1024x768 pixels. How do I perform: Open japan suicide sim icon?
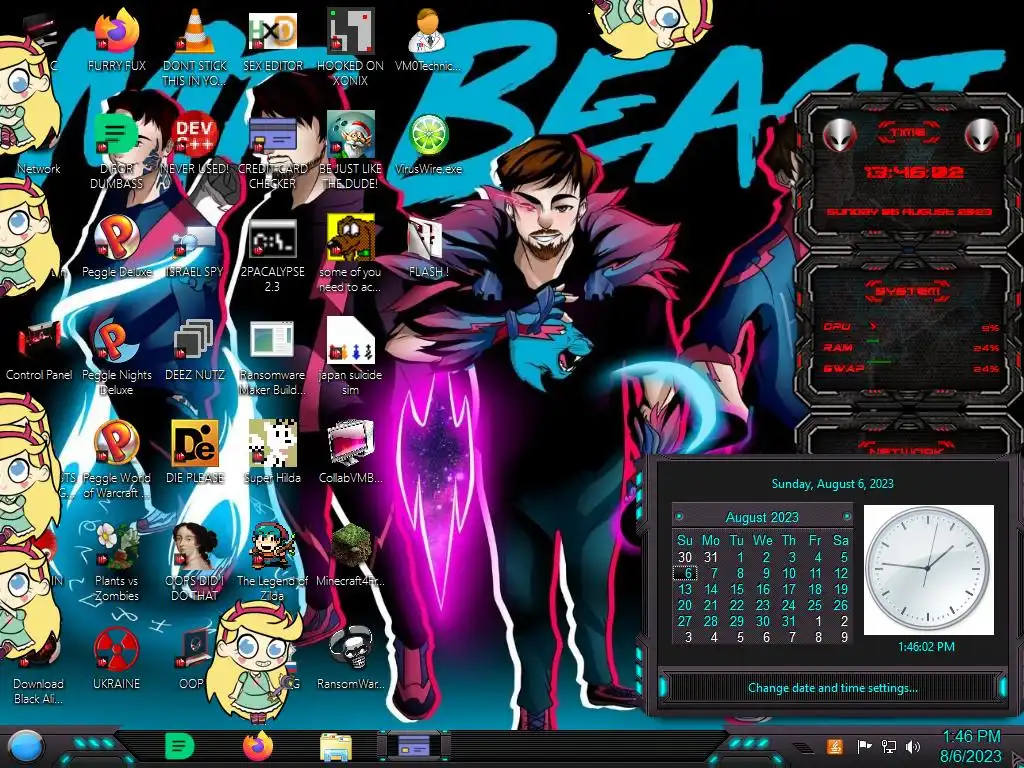point(350,341)
